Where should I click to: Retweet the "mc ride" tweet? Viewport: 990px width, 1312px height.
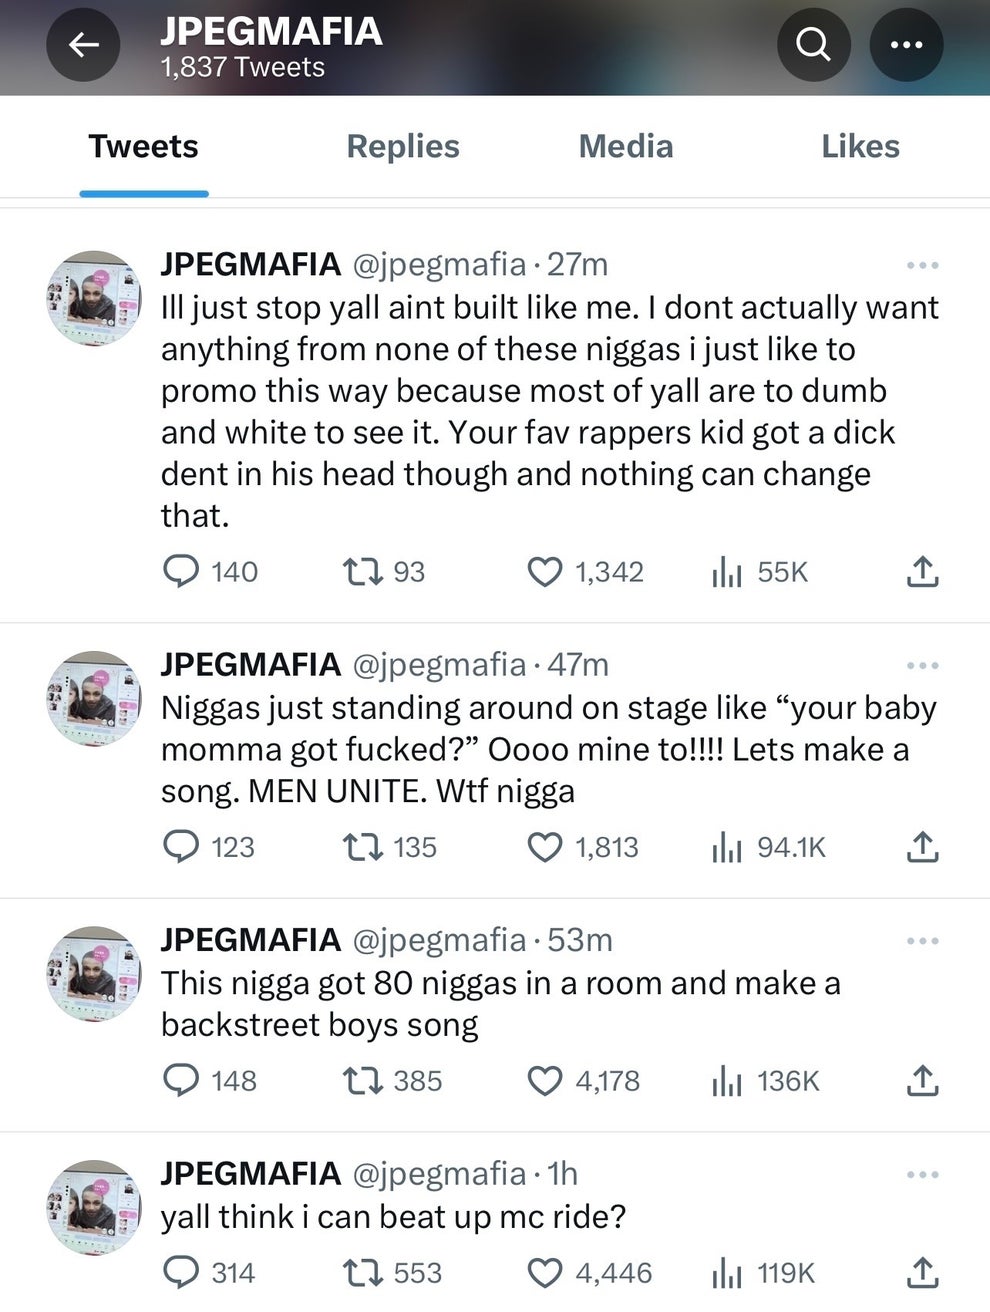pyautogui.click(x=359, y=1272)
